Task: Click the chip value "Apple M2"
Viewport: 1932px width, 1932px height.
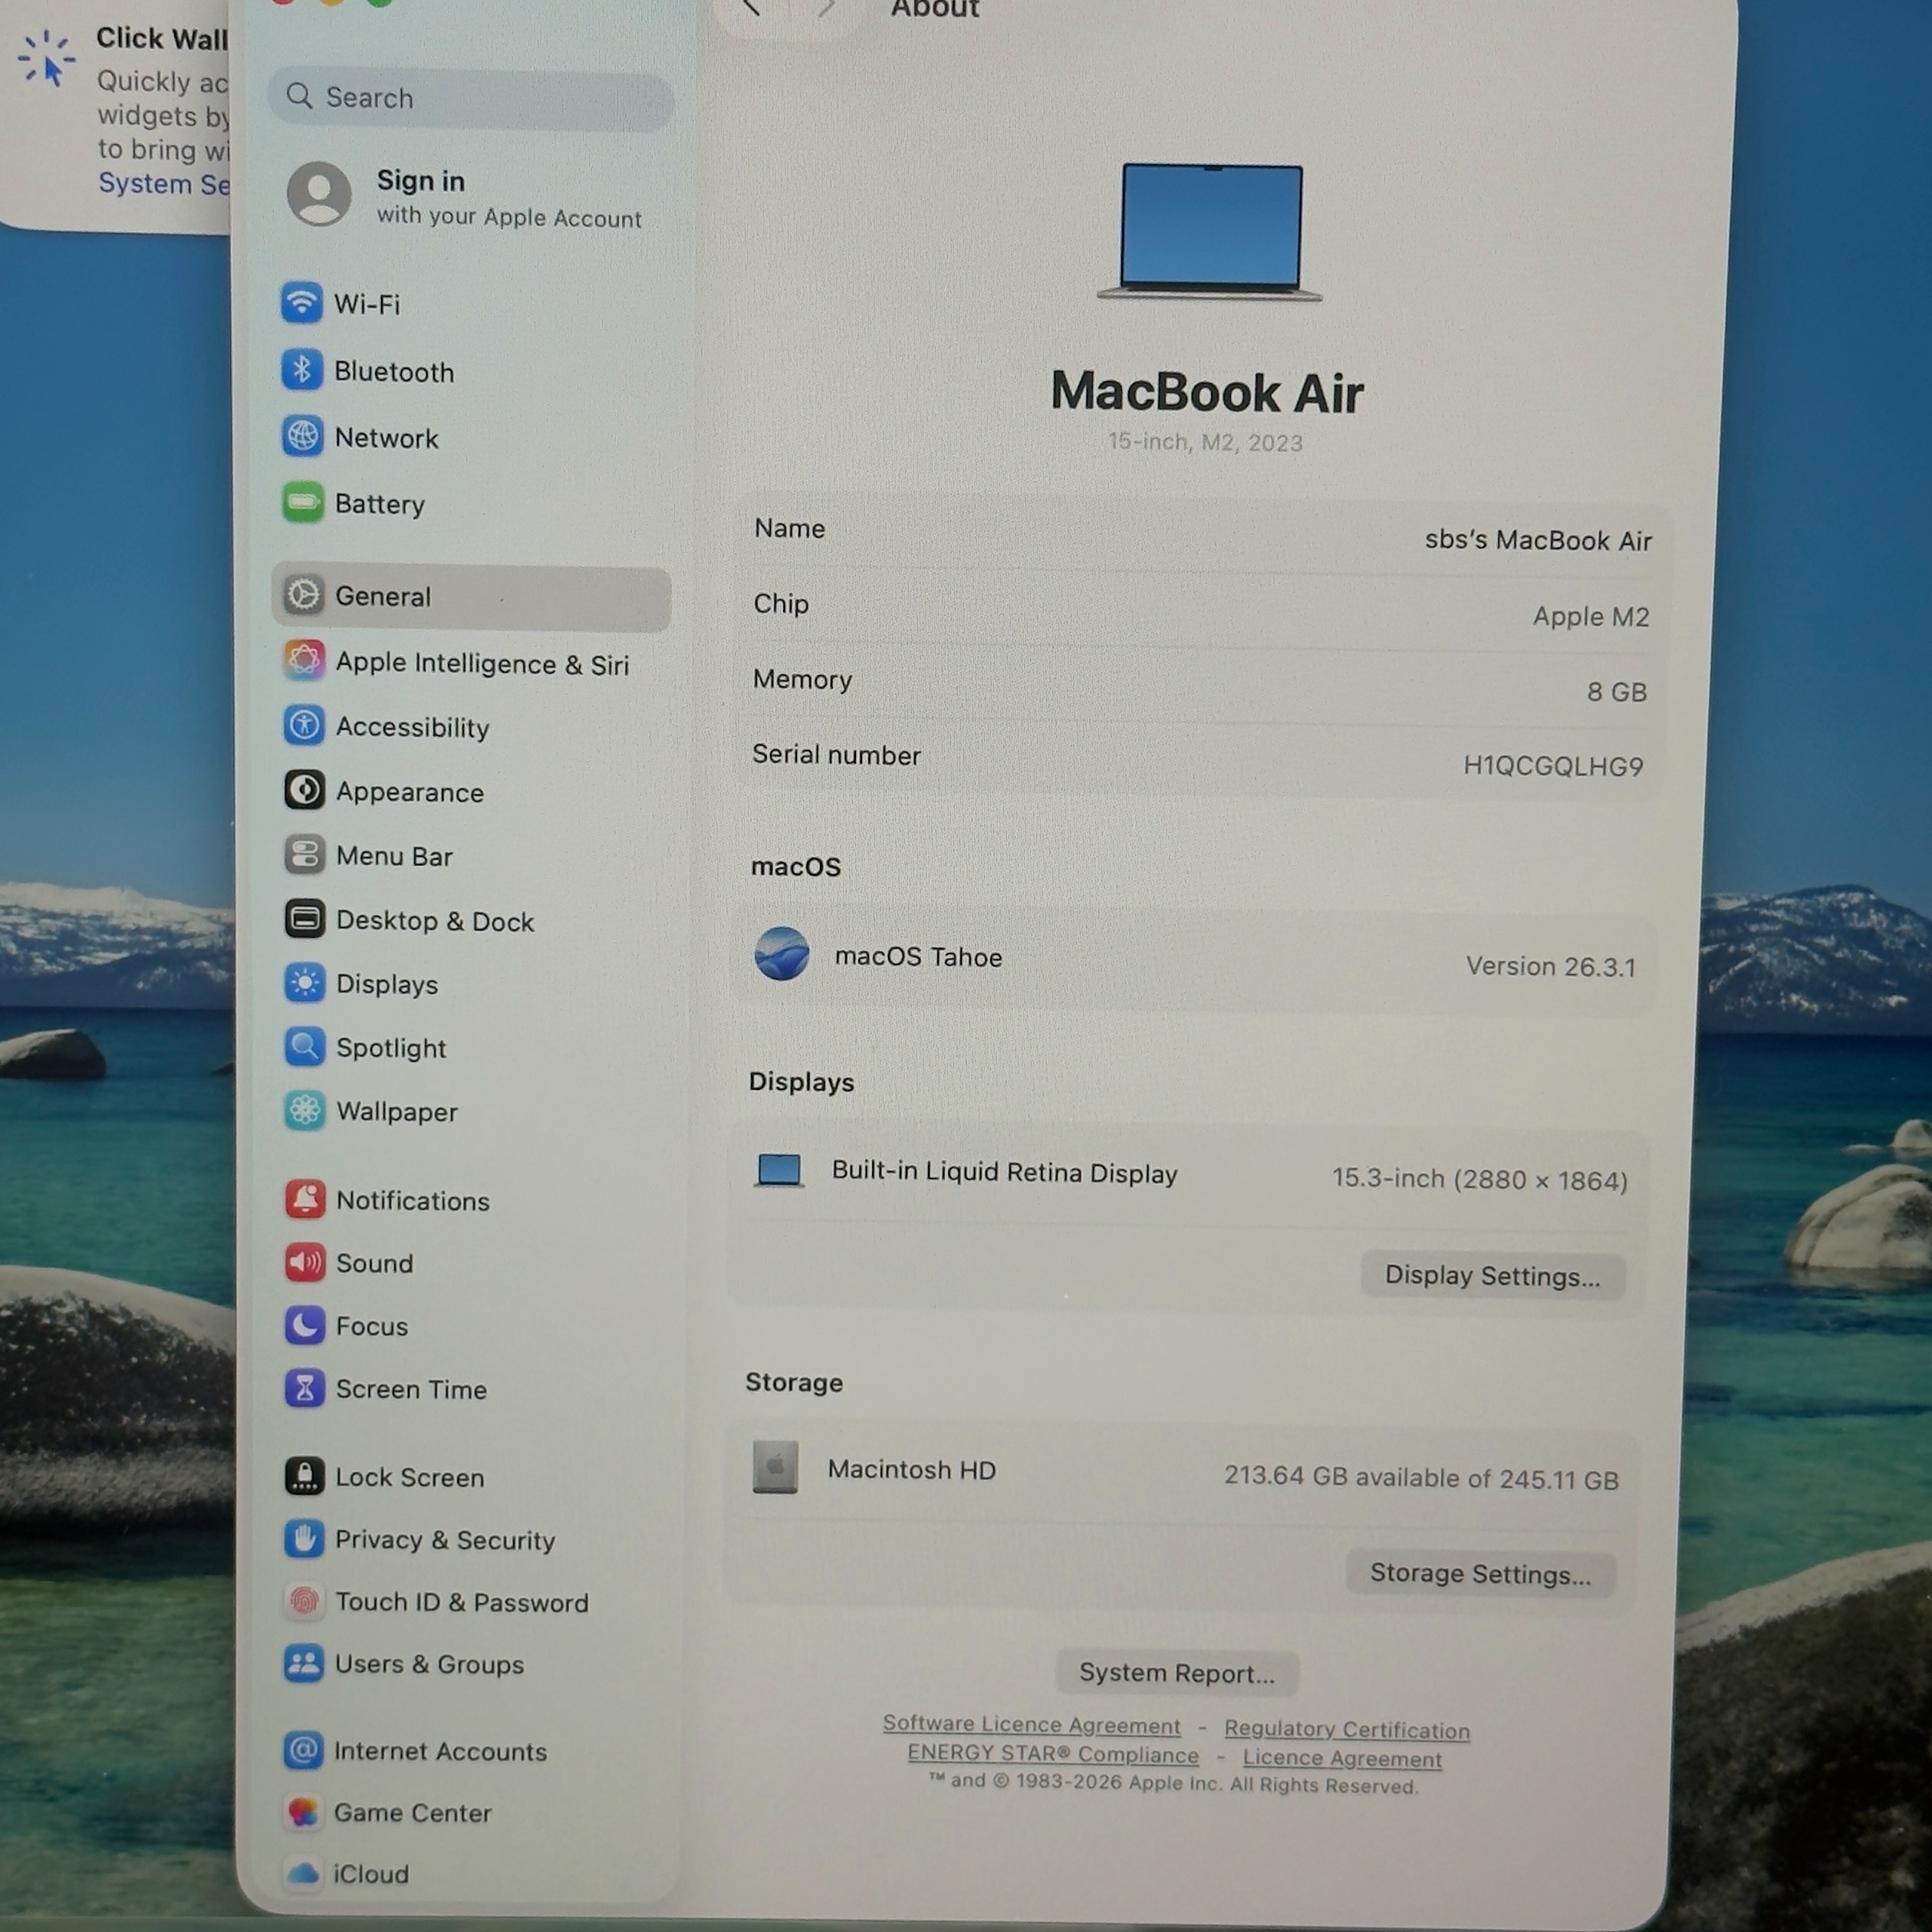Action: coord(1591,617)
